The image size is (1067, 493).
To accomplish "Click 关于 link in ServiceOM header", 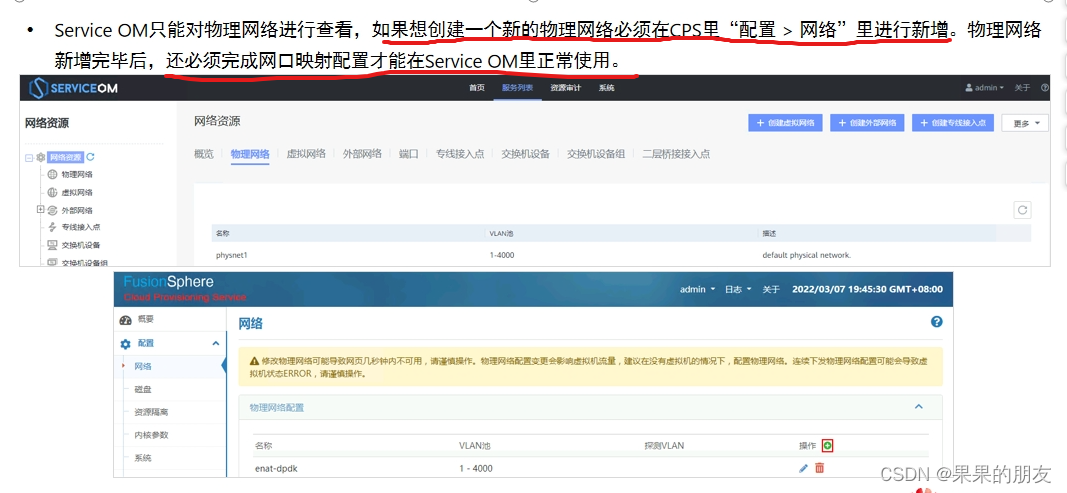I will coord(1022,88).
